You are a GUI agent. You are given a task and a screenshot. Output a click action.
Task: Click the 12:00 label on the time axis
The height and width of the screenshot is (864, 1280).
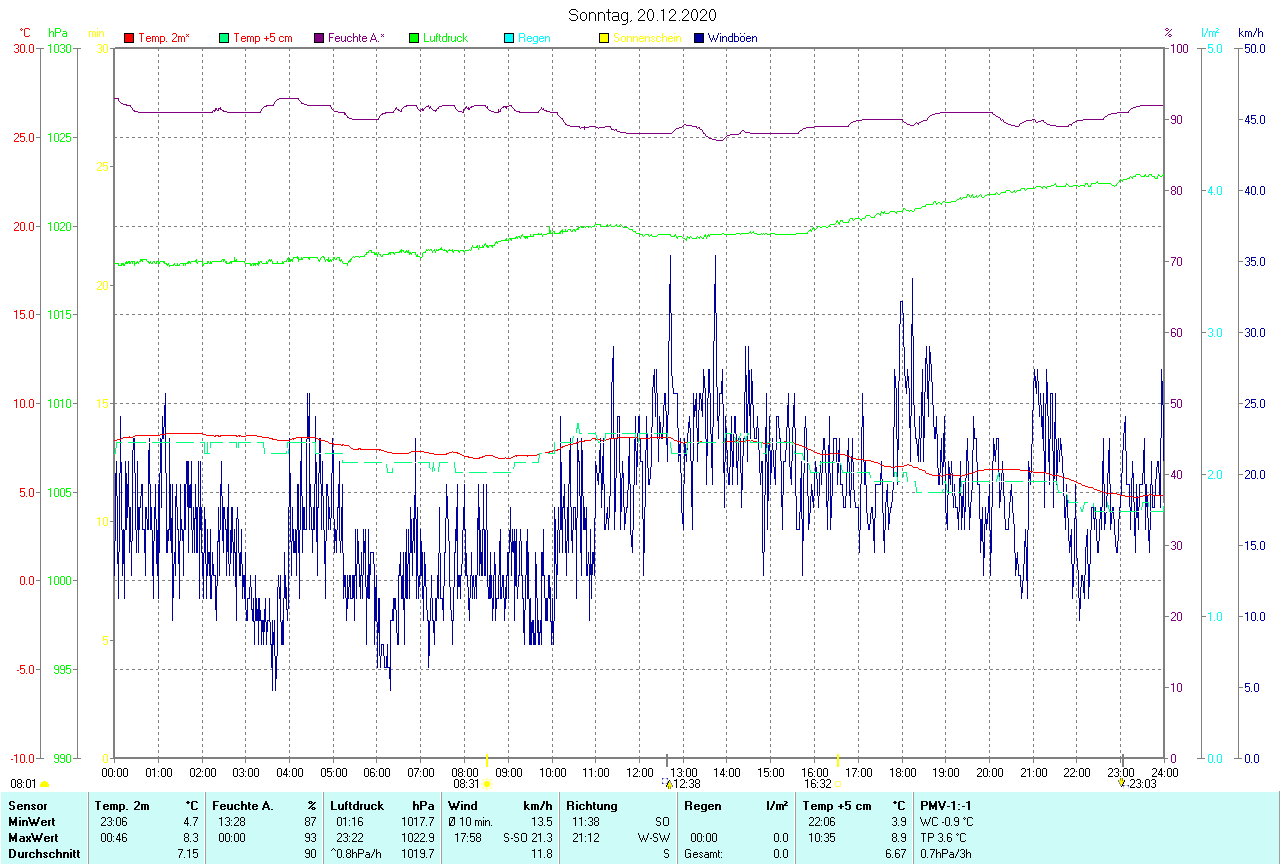click(640, 773)
